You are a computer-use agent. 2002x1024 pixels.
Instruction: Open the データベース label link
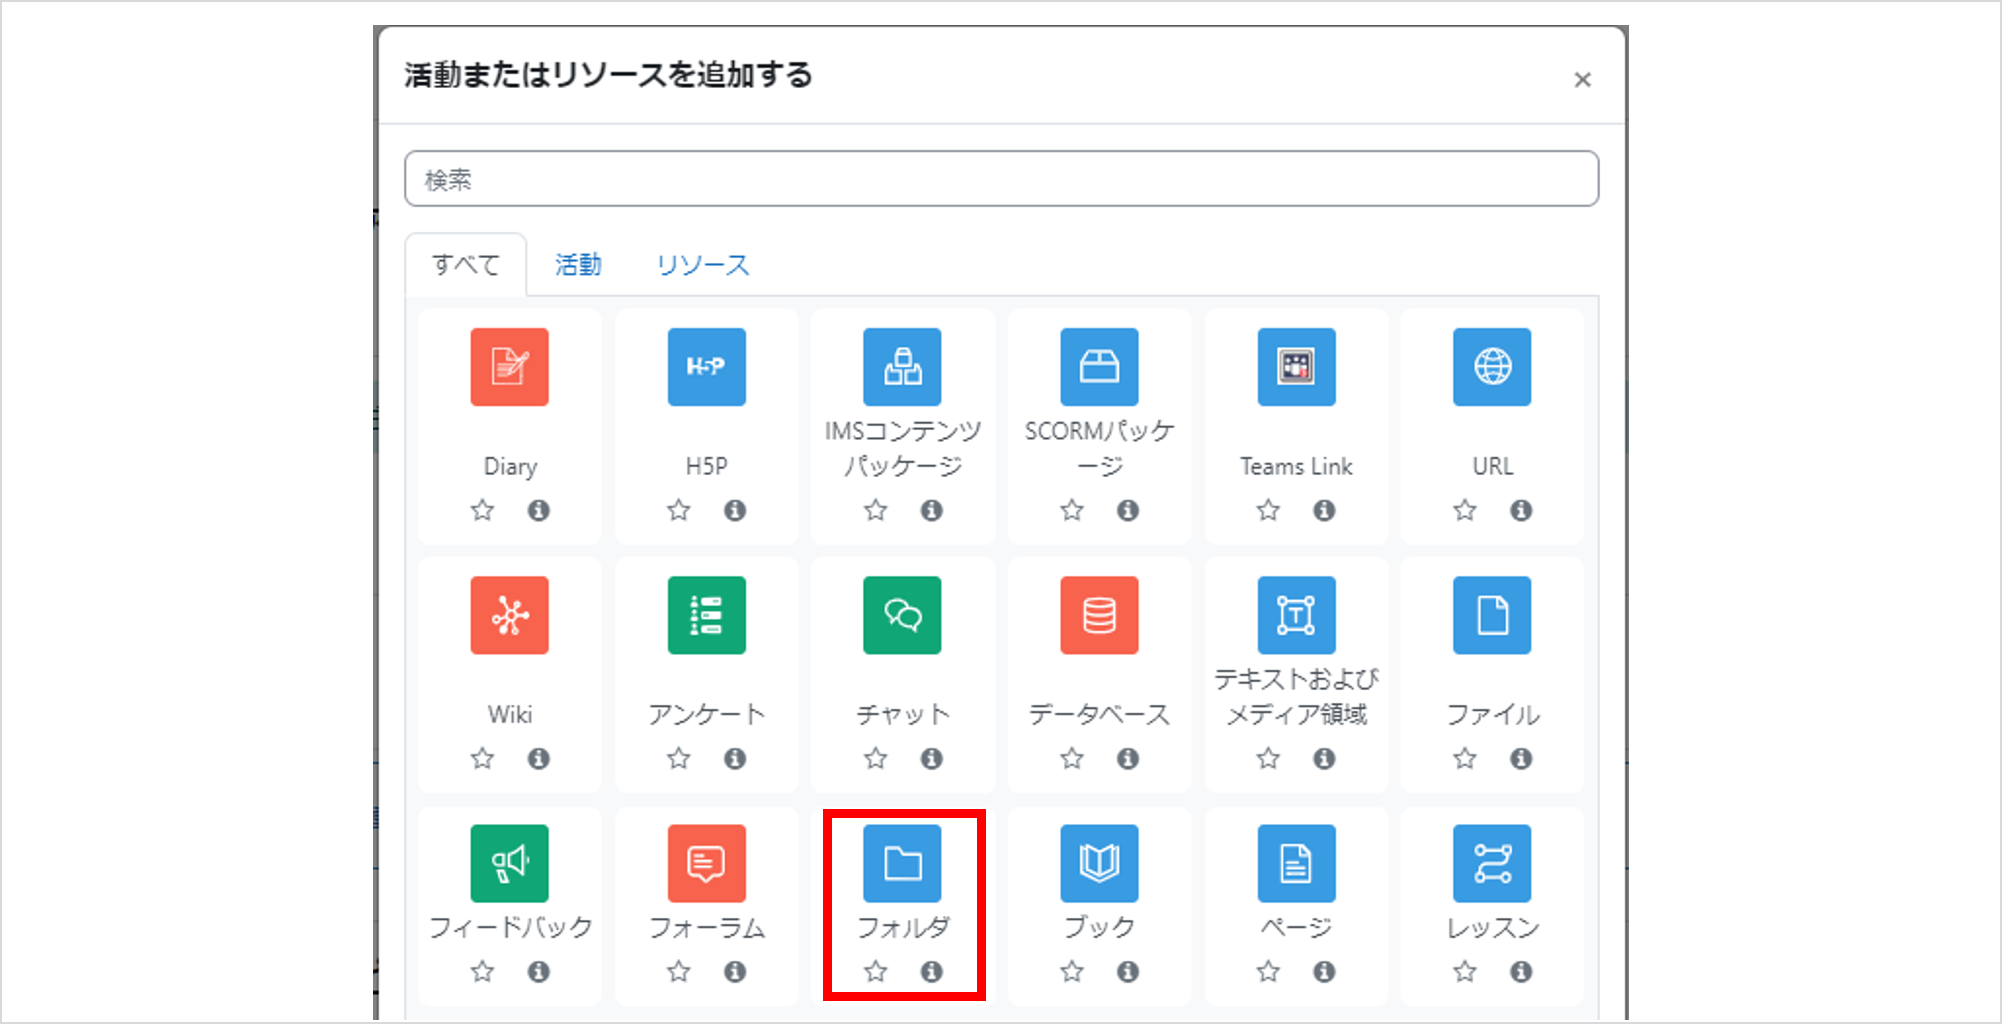[x=1099, y=714]
